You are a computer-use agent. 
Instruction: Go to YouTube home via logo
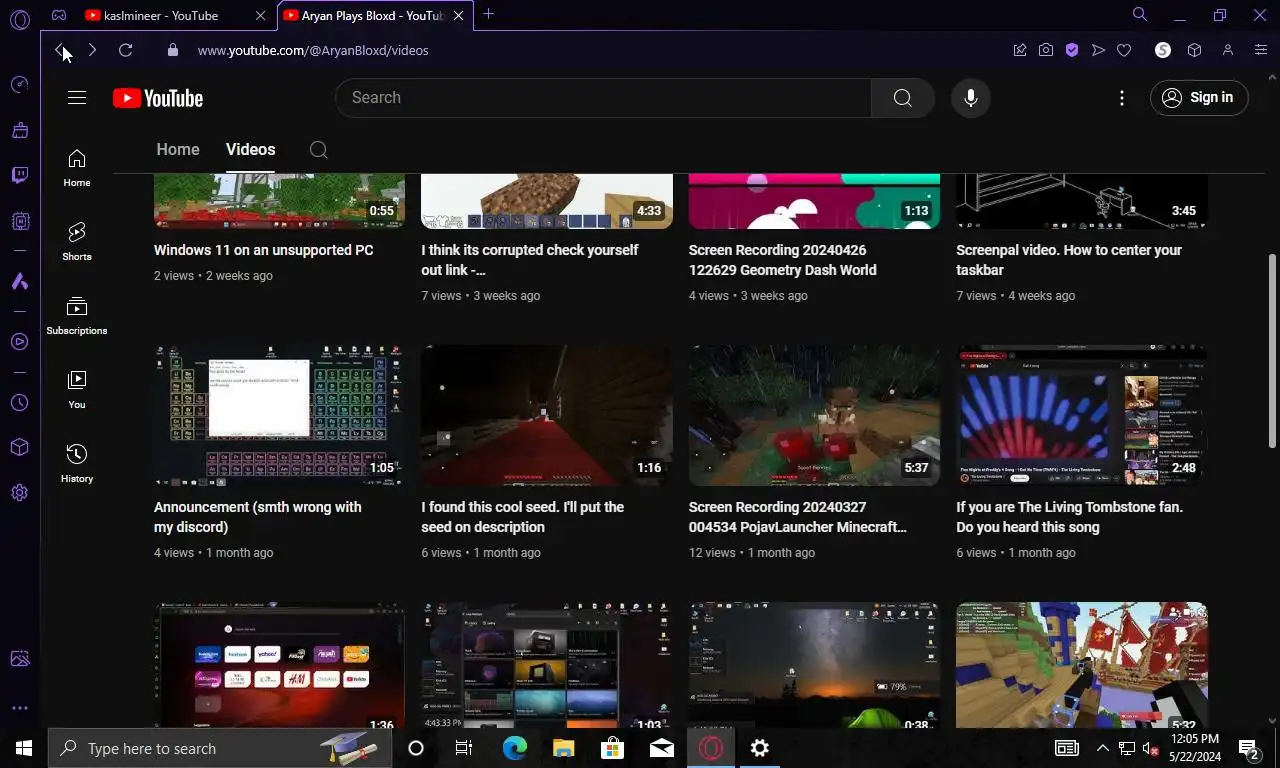(x=157, y=97)
